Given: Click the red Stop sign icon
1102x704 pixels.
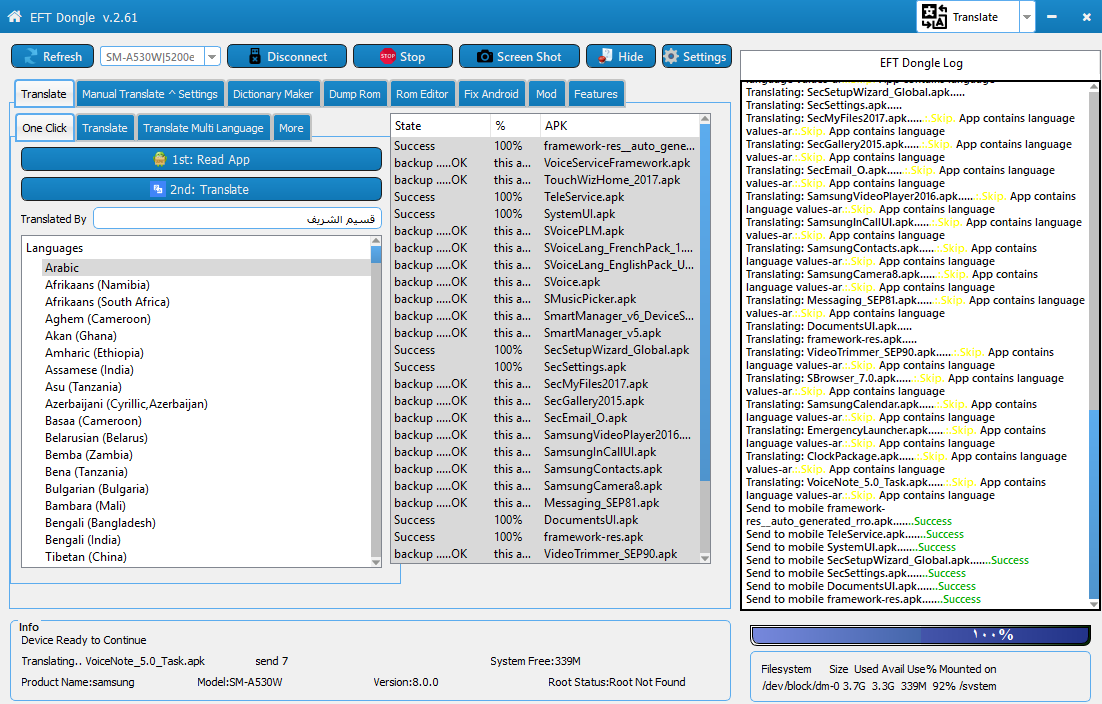Looking at the screenshot, I should (x=387, y=56).
